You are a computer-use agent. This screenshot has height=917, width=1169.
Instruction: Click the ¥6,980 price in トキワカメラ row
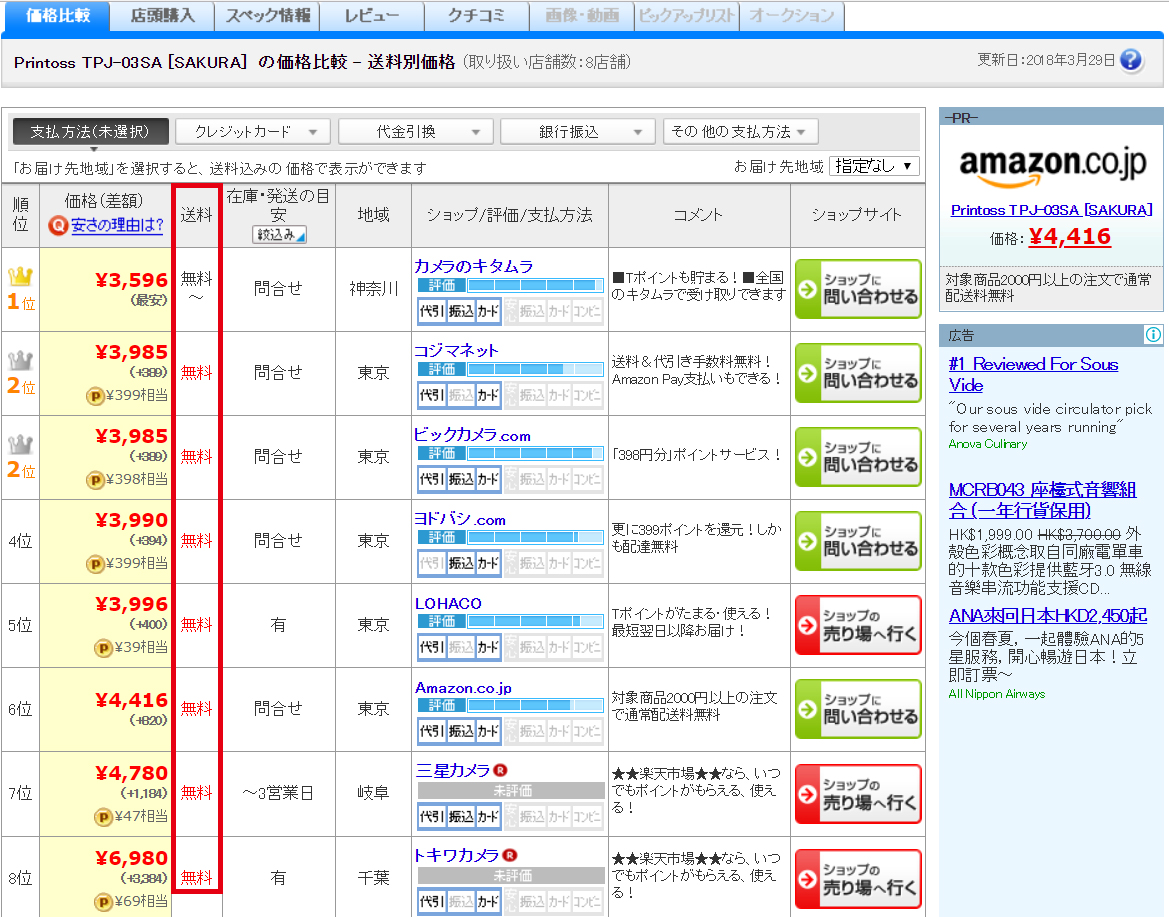(131, 858)
